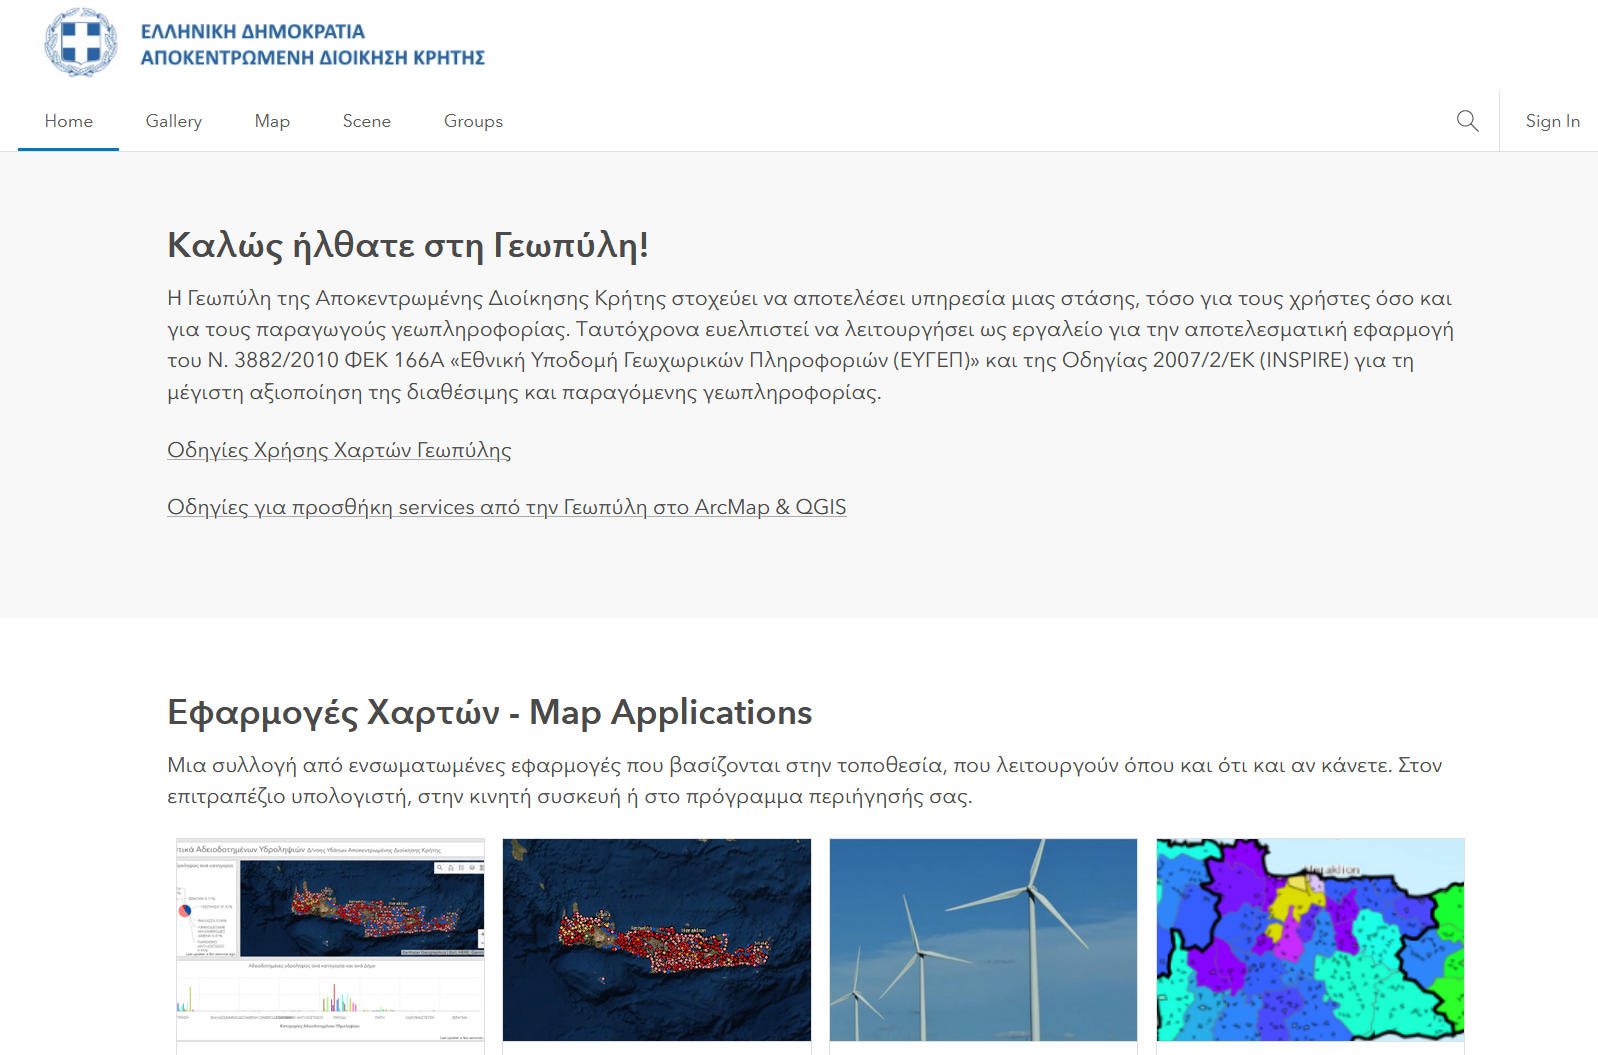1598x1055 pixels.
Task: Click the Sign In link
Action: 1552,121
